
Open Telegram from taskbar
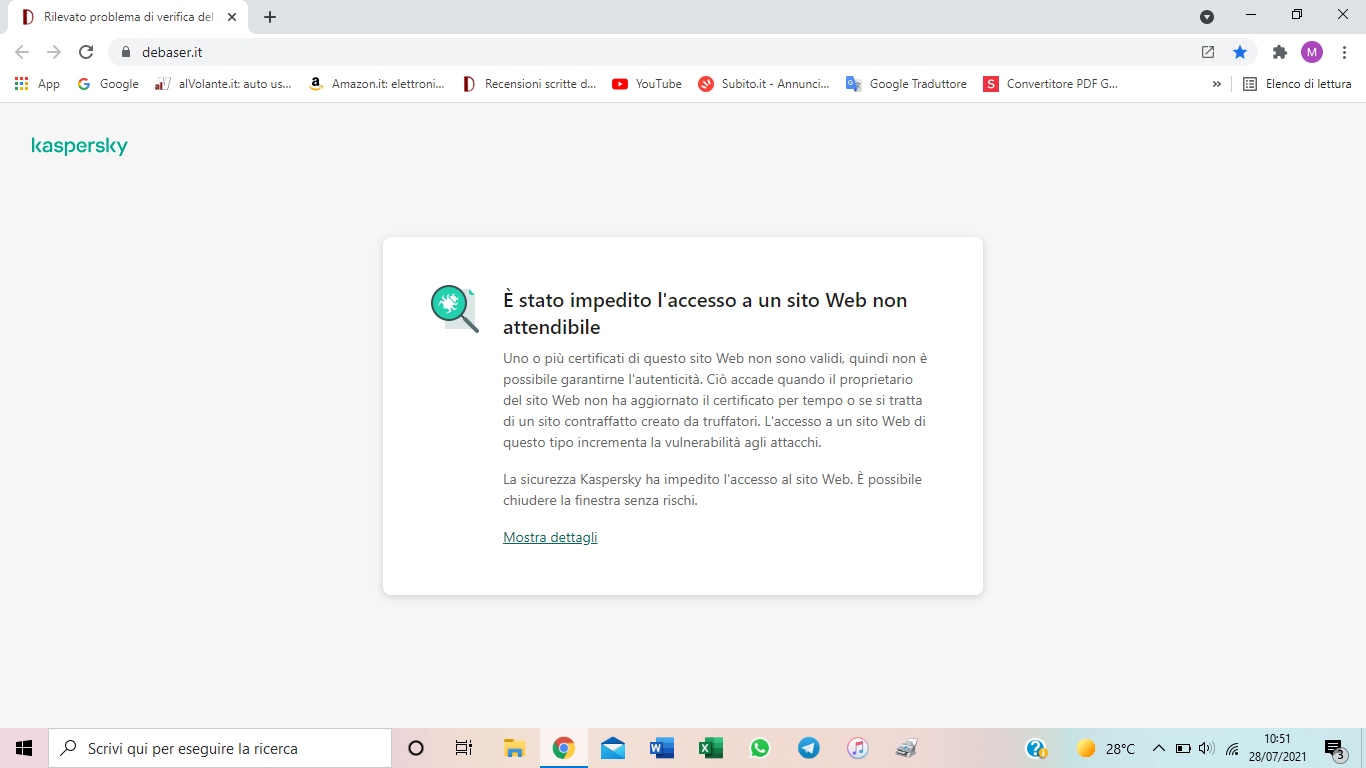(x=809, y=748)
